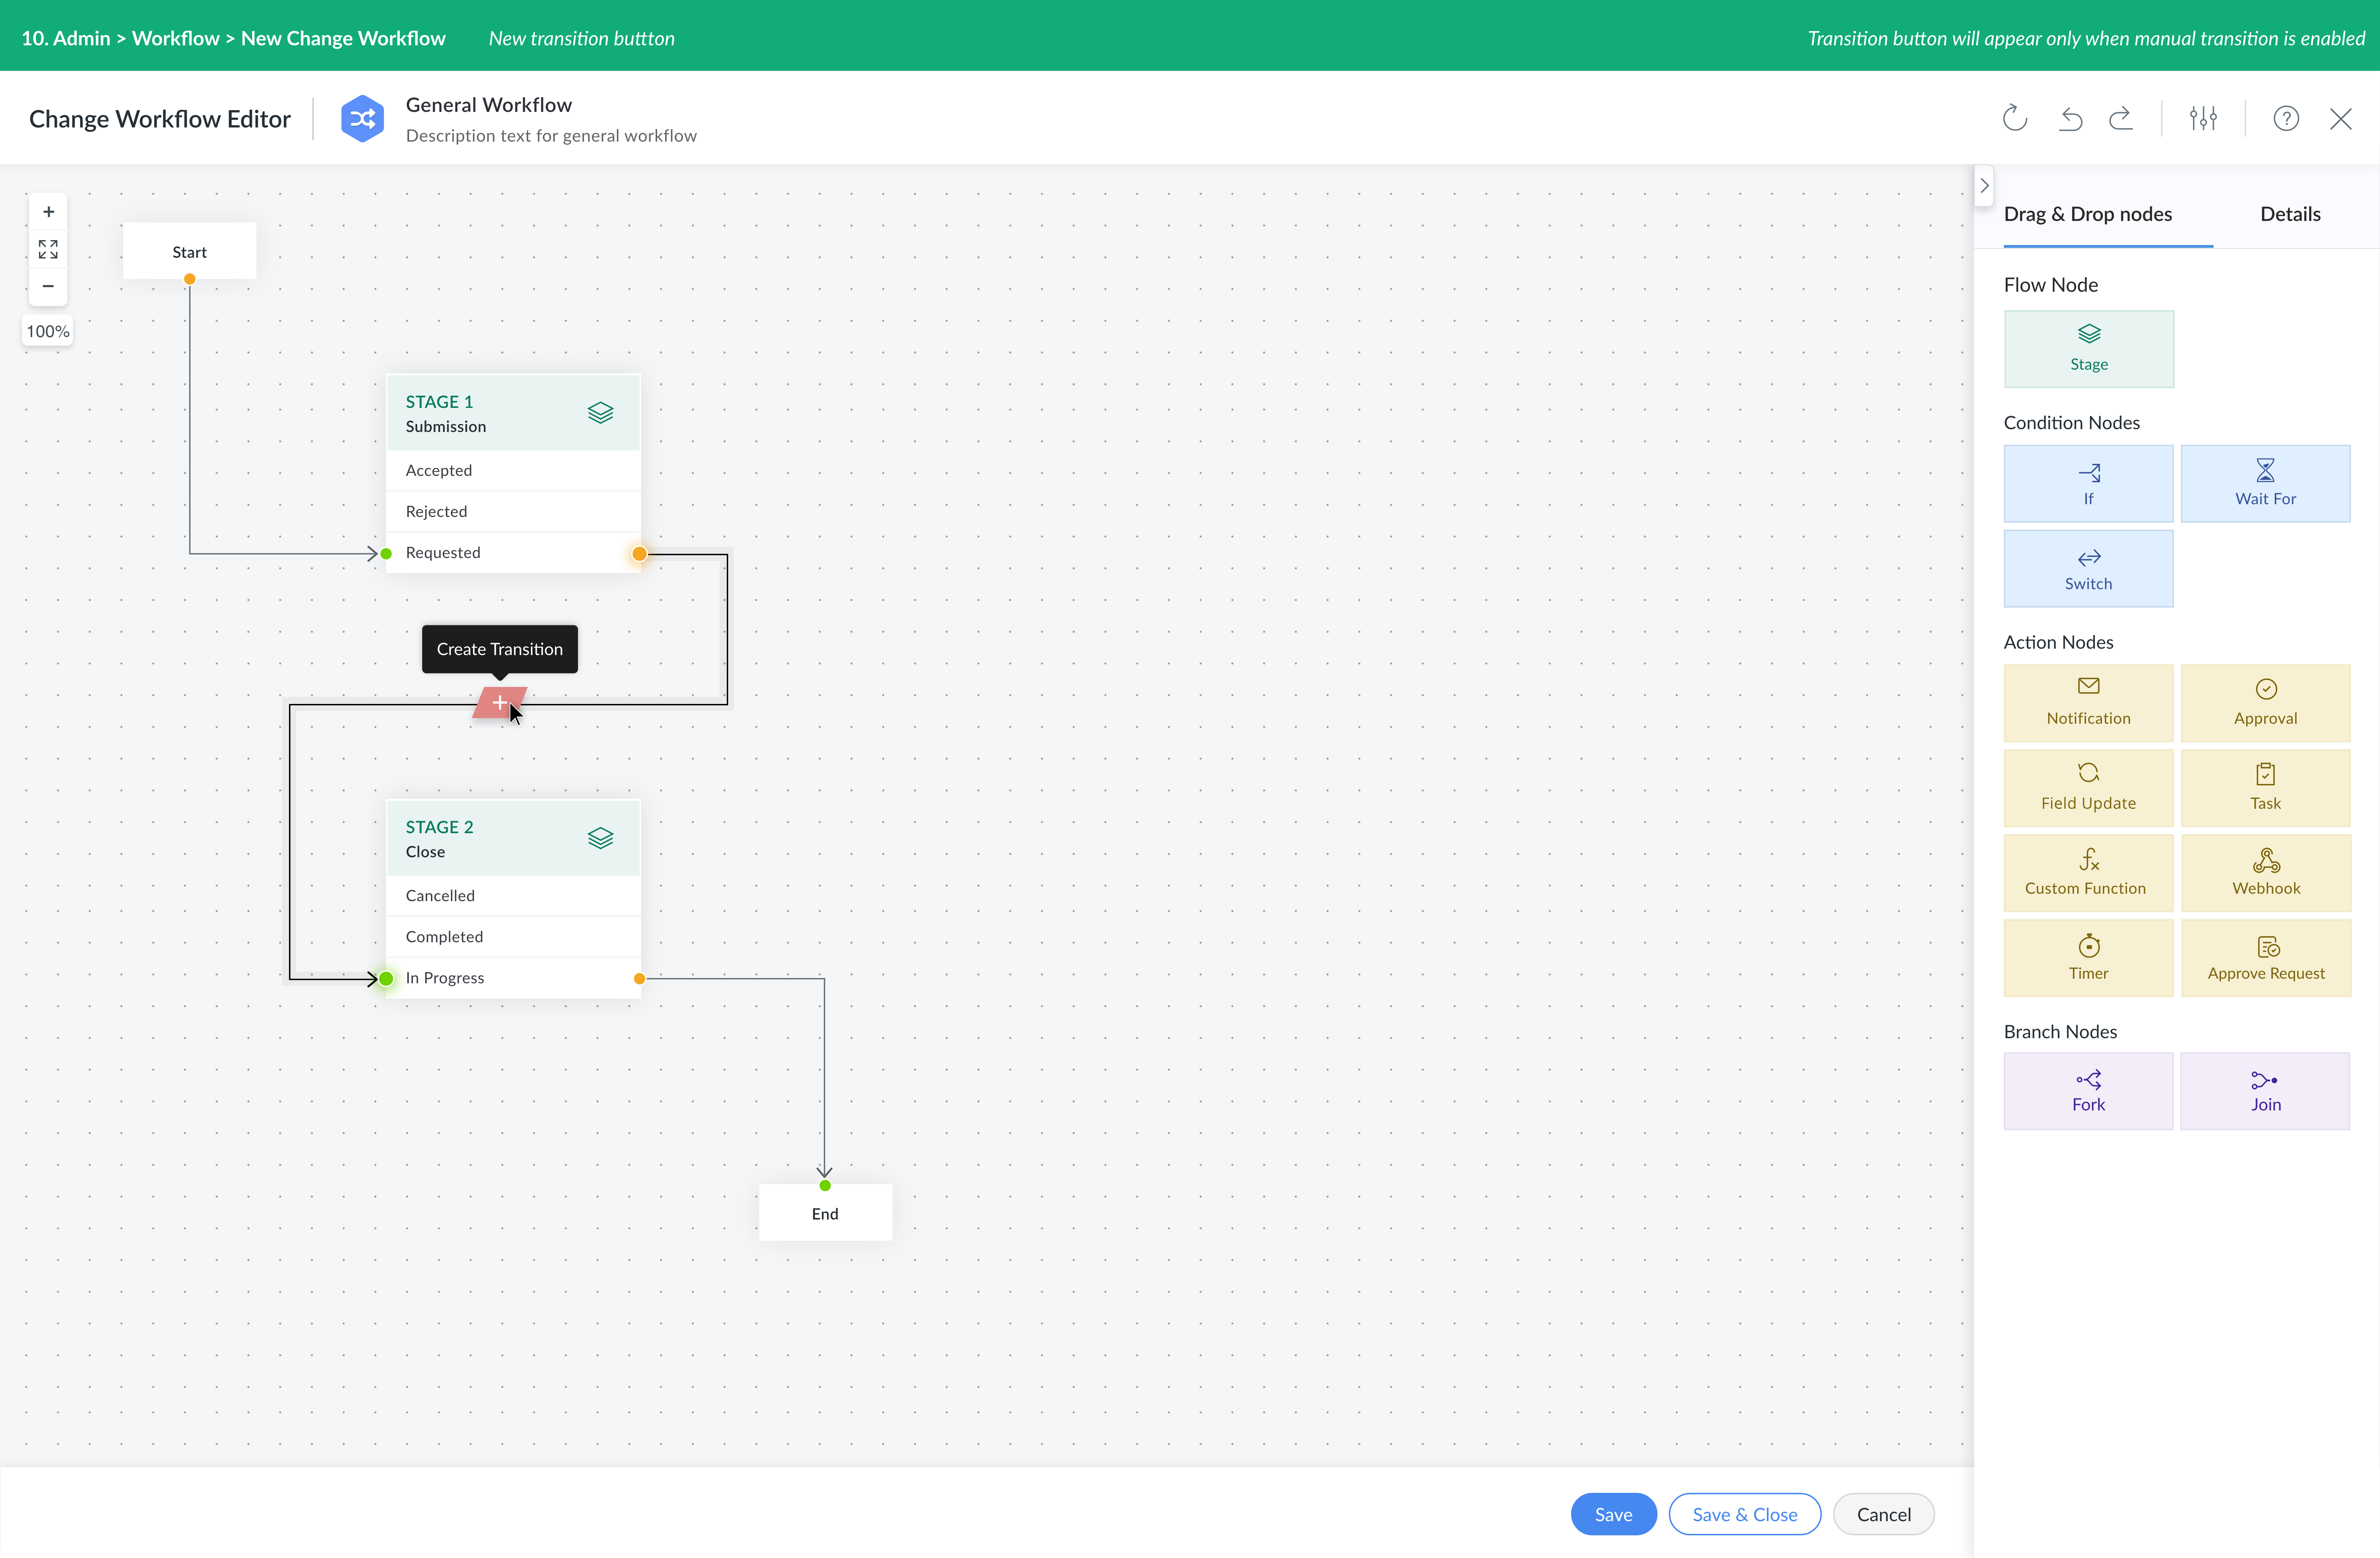Select the Custom Function action node
Viewport: 2380px width, 1558px height.
coord(2089,873)
